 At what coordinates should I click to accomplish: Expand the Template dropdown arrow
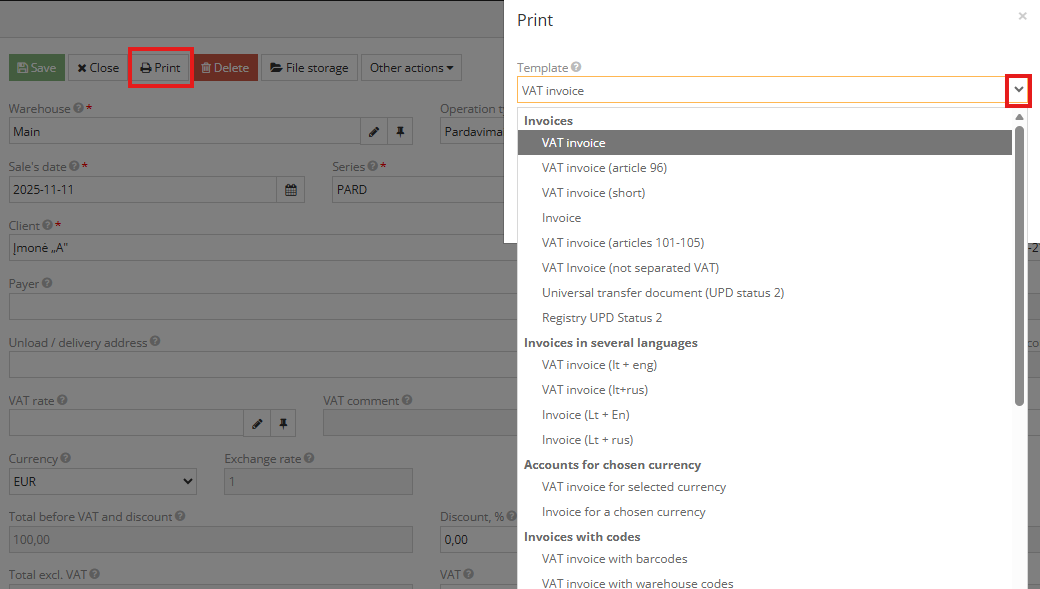pos(1018,90)
